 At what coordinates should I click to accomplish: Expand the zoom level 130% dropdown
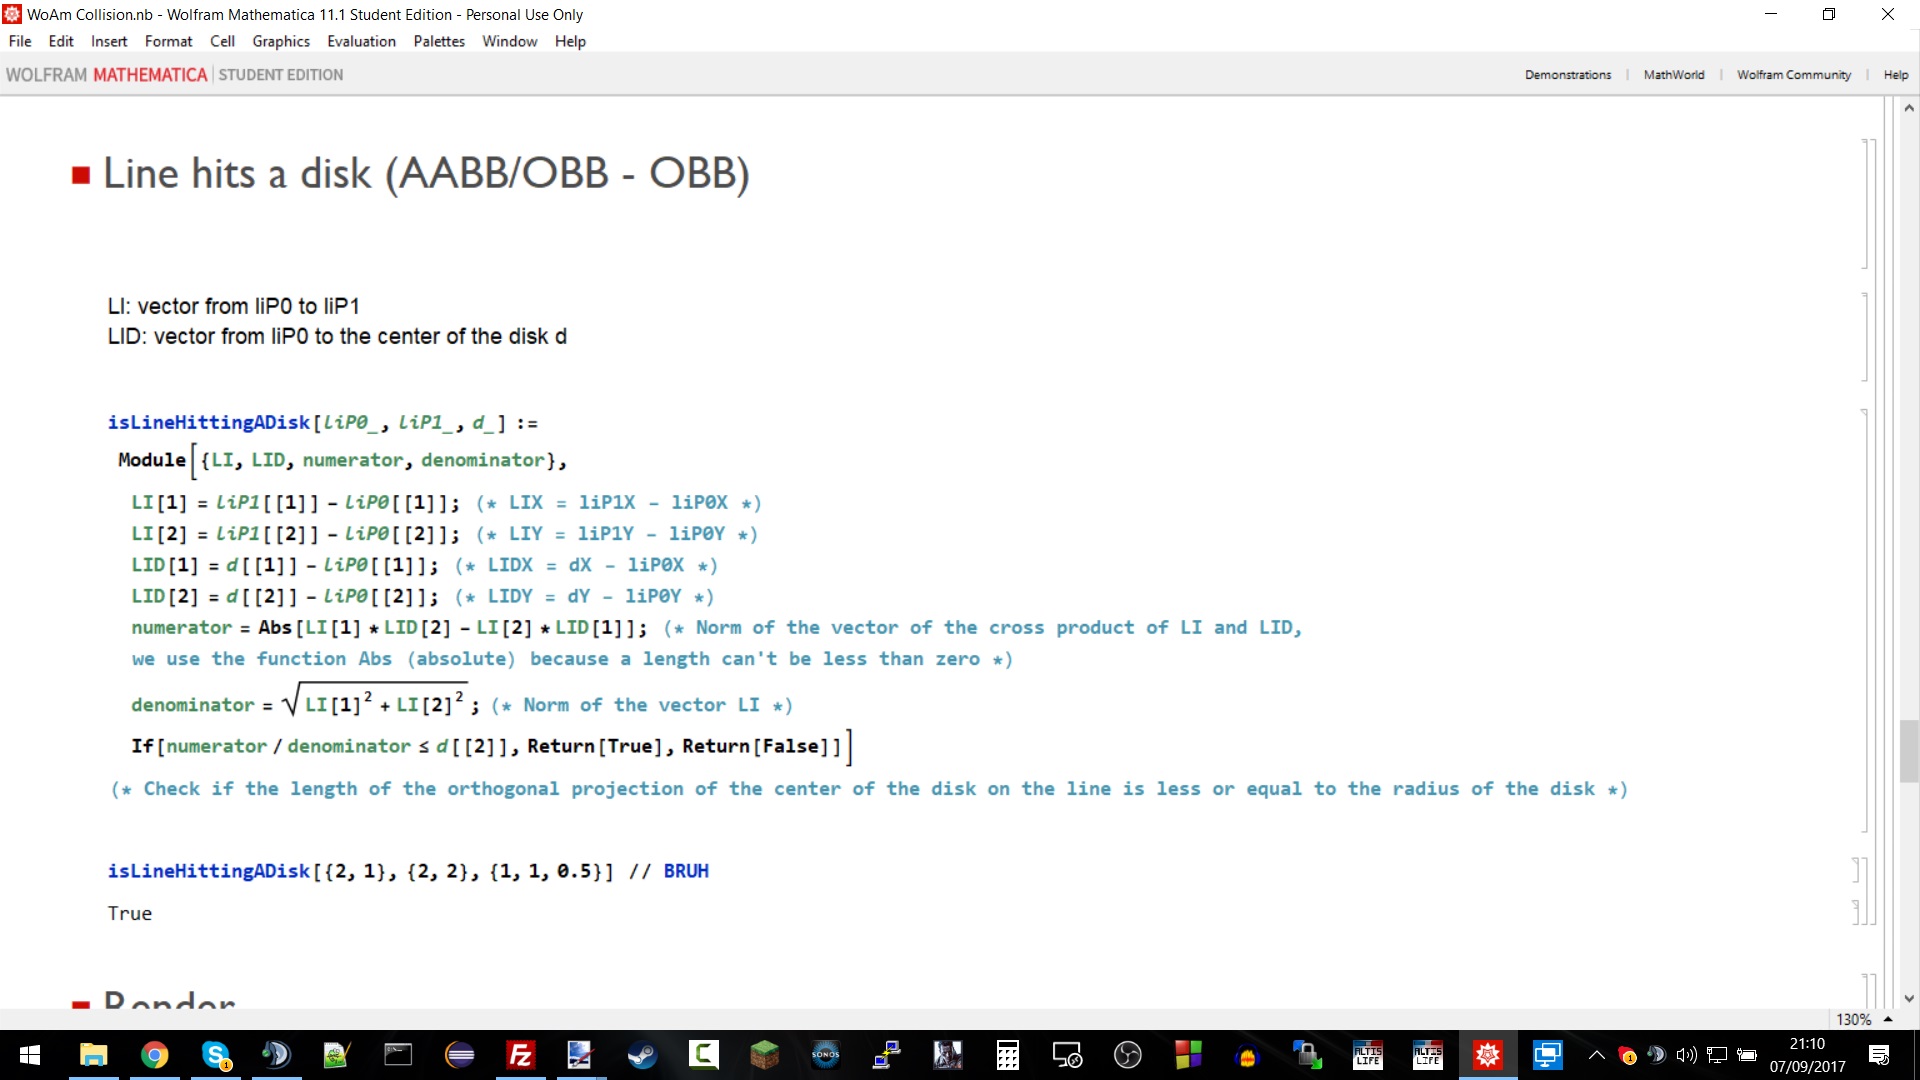(x=1888, y=1019)
